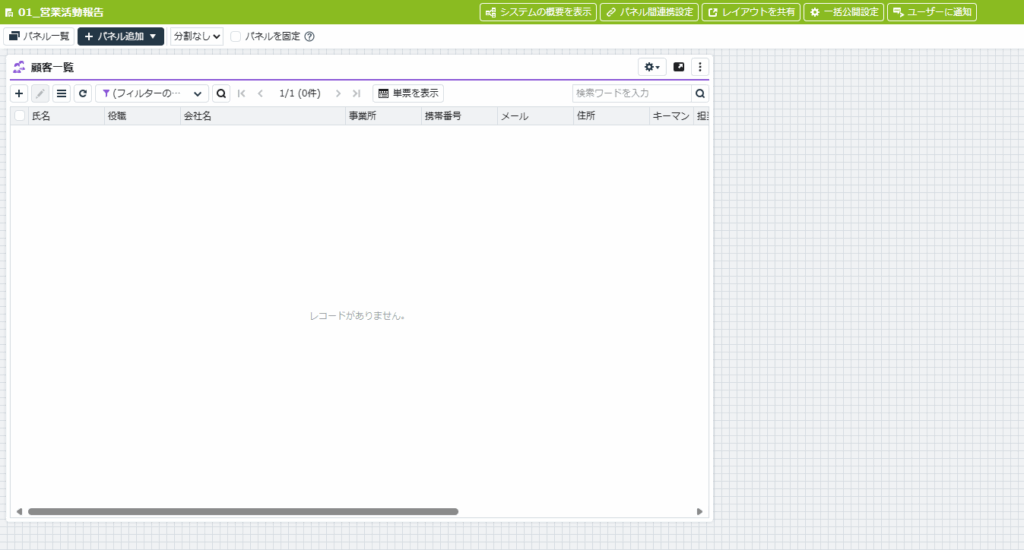Click the 単票を表示 button
The width and height of the screenshot is (1024, 550).
pyautogui.click(x=408, y=93)
